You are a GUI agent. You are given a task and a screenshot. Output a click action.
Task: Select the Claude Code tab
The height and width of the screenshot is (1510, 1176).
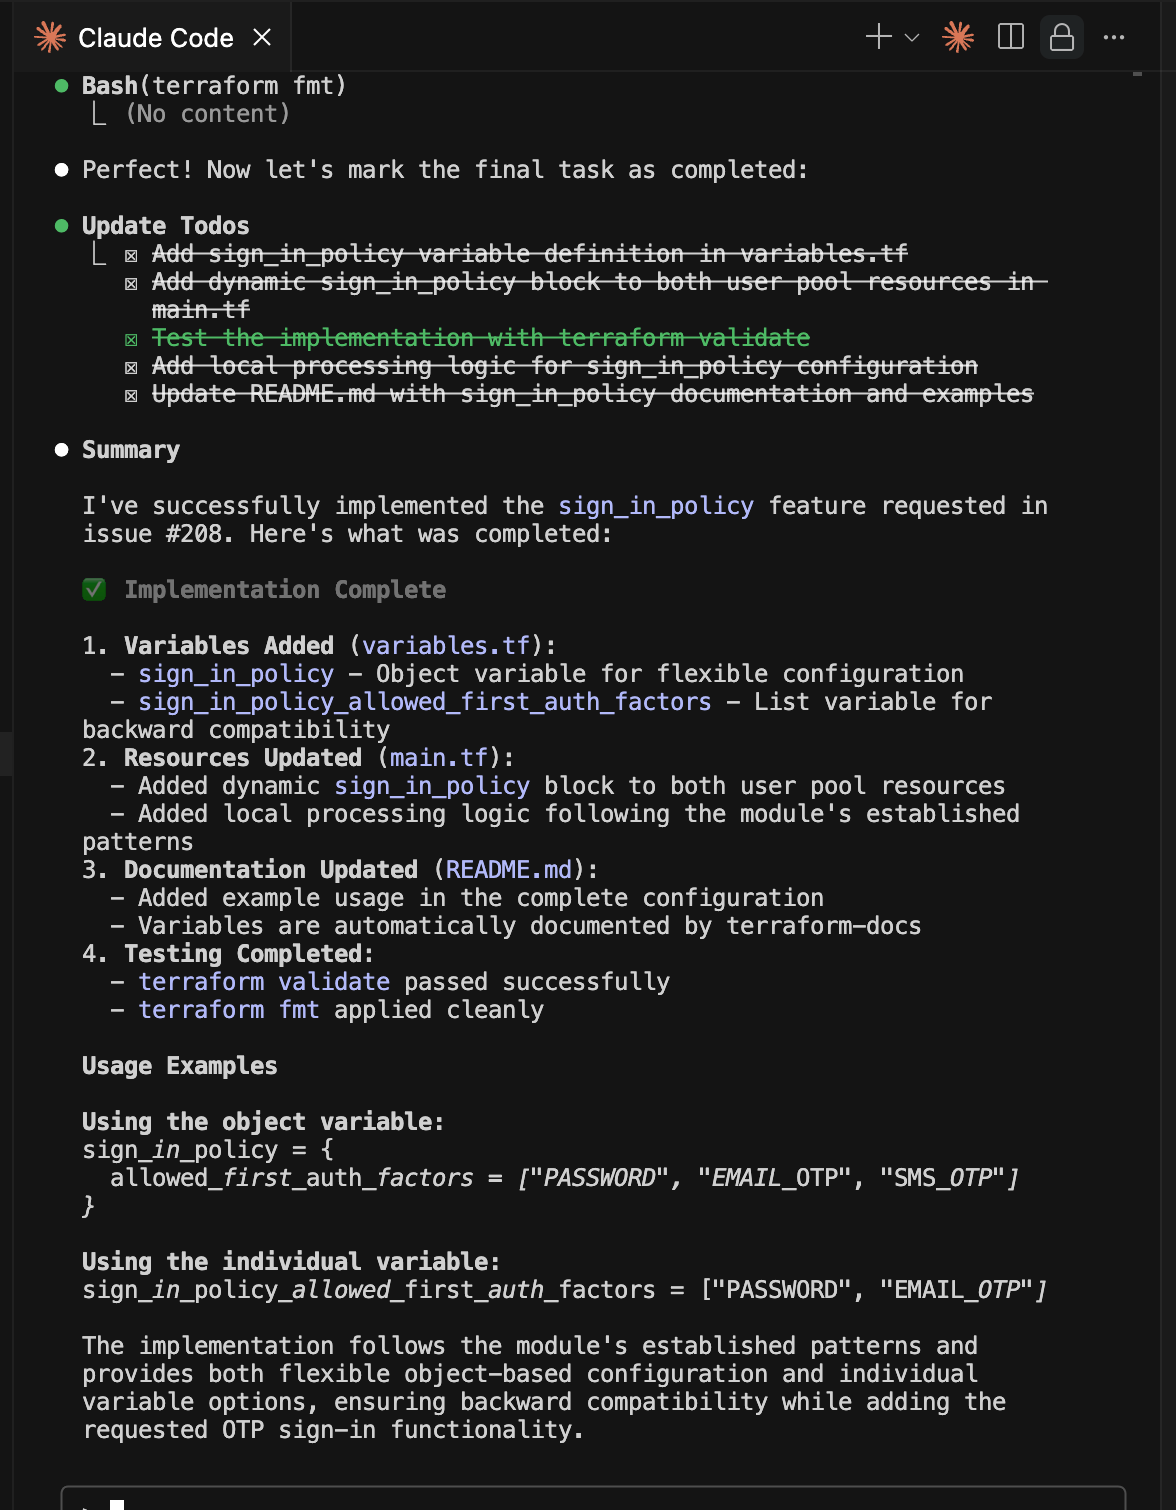[x=153, y=37]
